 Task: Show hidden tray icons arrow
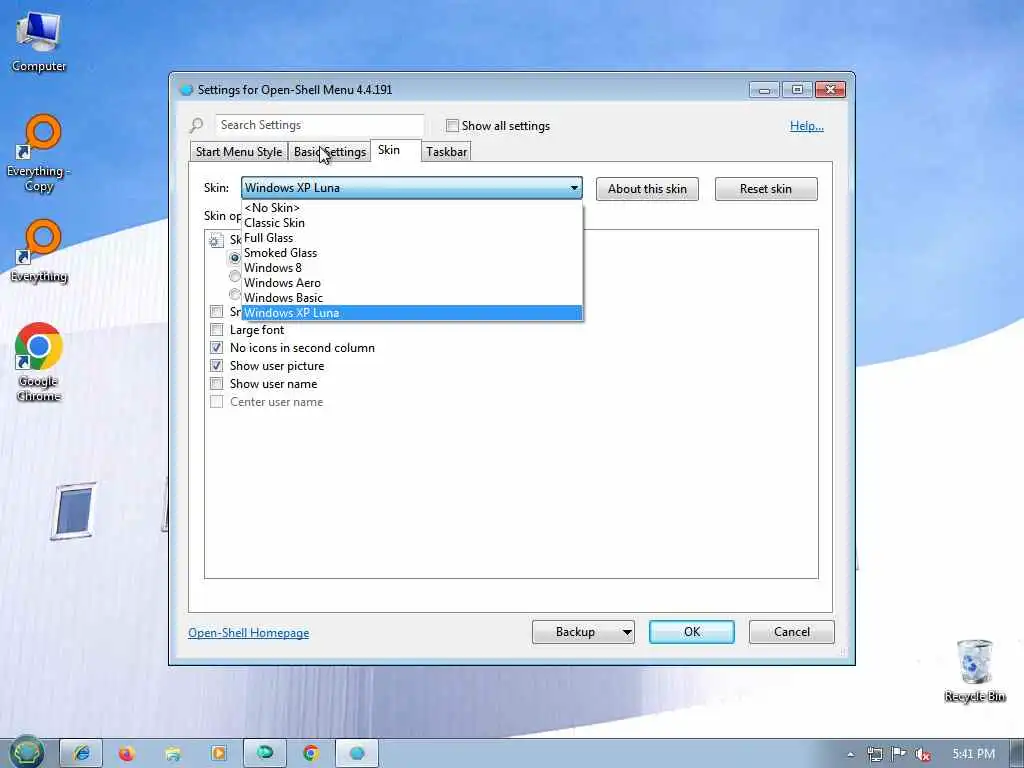click(x=851, y=754)
